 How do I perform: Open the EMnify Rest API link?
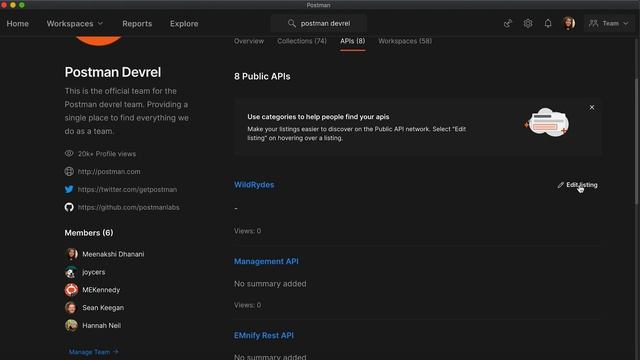264,336
